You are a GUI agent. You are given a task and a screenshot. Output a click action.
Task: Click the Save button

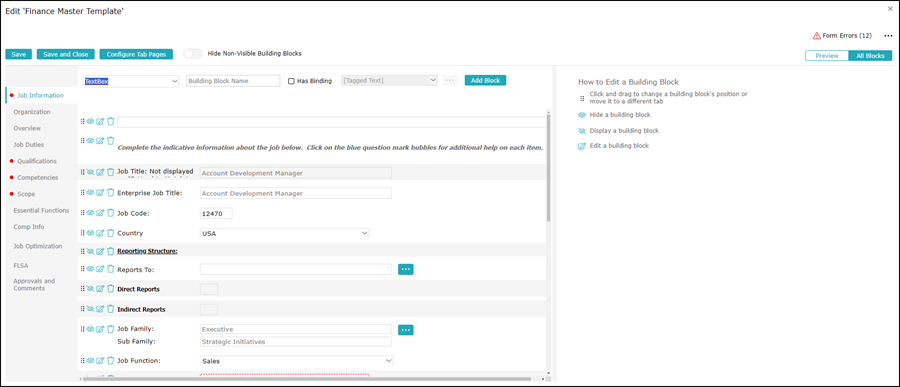coord(18,54)
